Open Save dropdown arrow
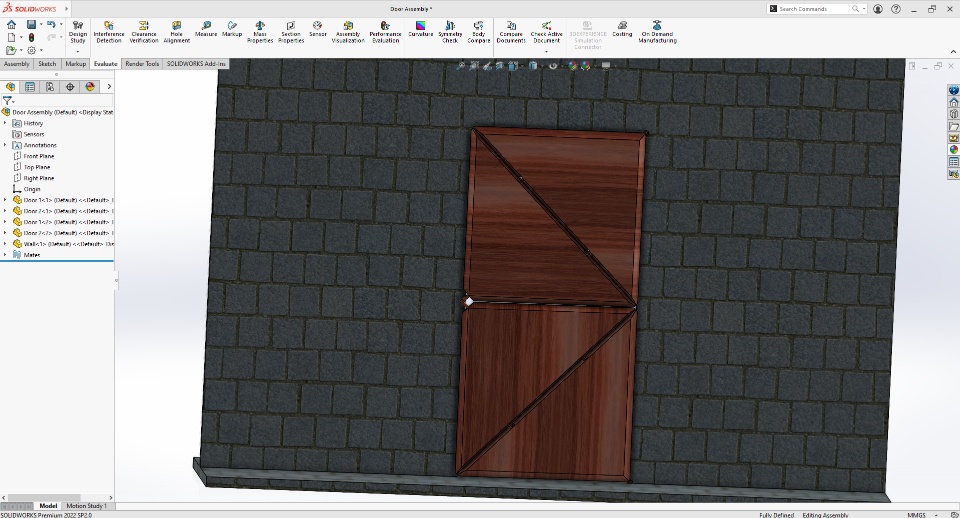Screen dimensions: 960x518 click(41, 24)
